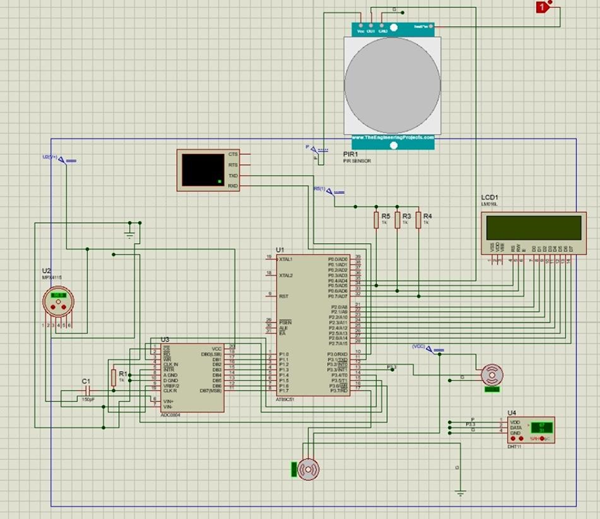Viewport: 600px width, 519px height.
Task: Select the ground symbol at bottom right
Action: click(x=460, y=492)
